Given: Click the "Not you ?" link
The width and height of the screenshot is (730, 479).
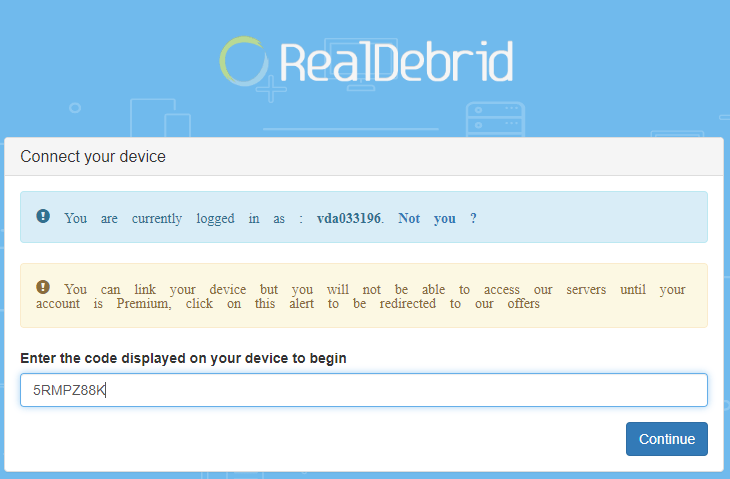Looking at the screenshot, I should (437, 218).
